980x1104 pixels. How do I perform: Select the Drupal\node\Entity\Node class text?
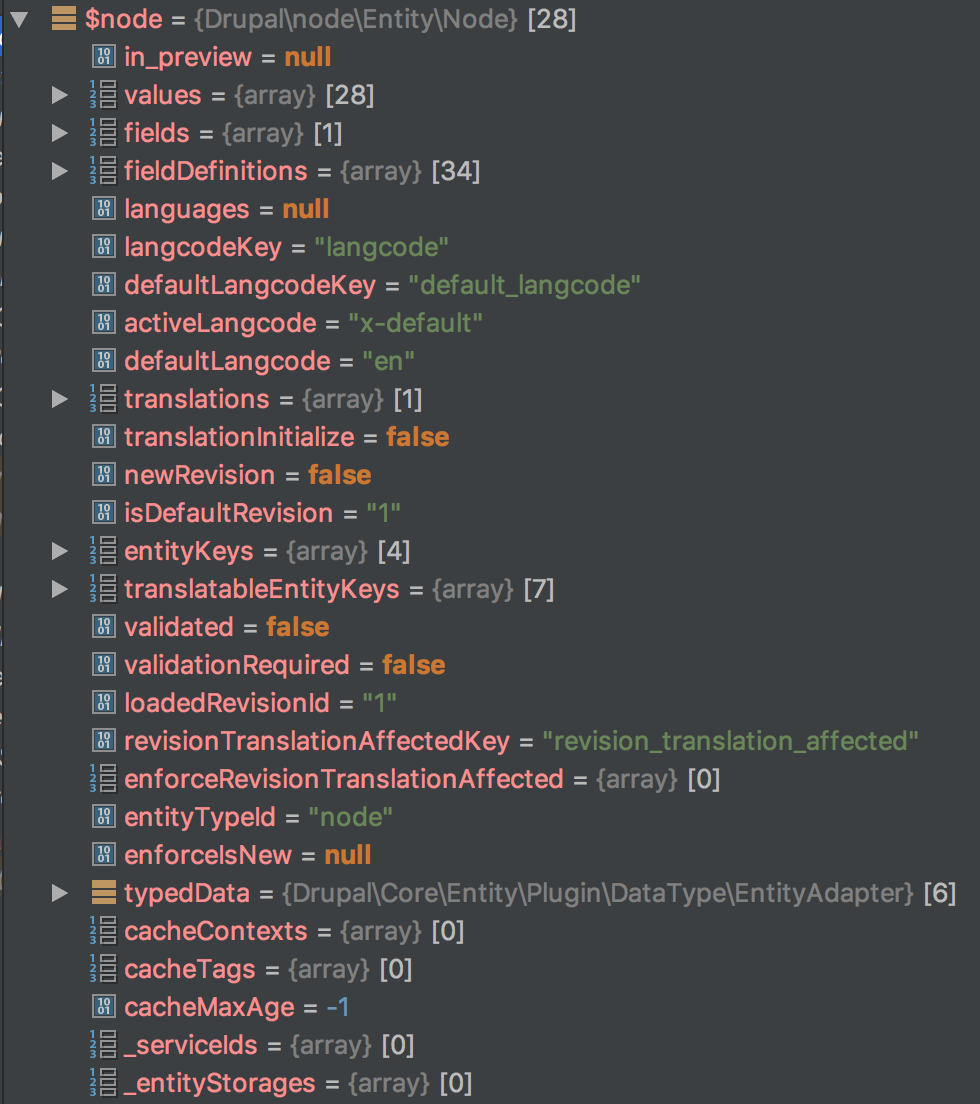[x=356, y=20]
